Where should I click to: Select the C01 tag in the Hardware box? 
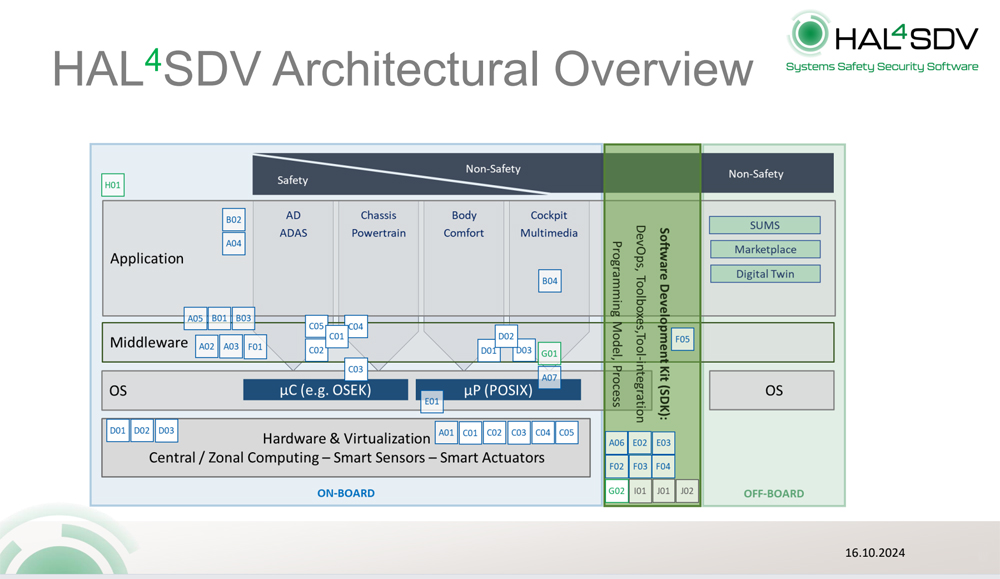tap(470, 432)
